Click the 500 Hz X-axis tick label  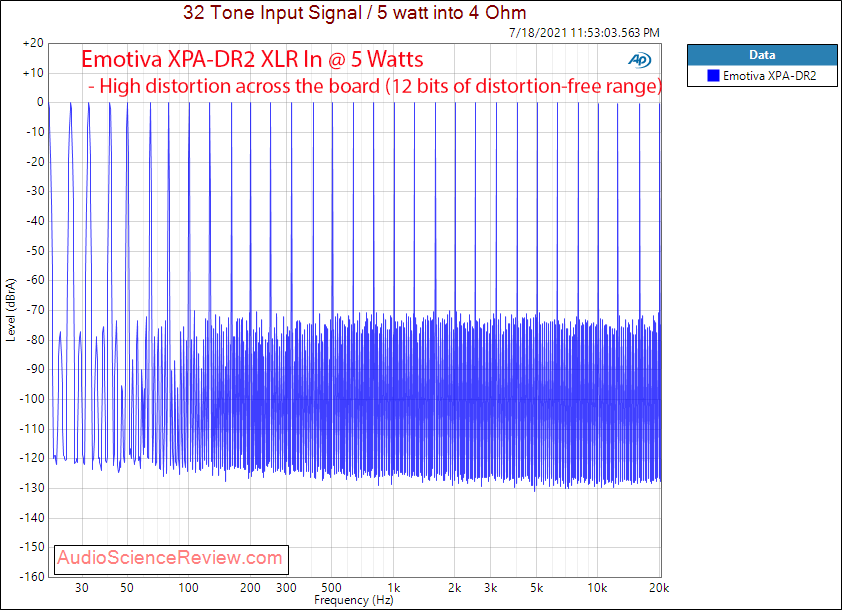tap(331, 588)
